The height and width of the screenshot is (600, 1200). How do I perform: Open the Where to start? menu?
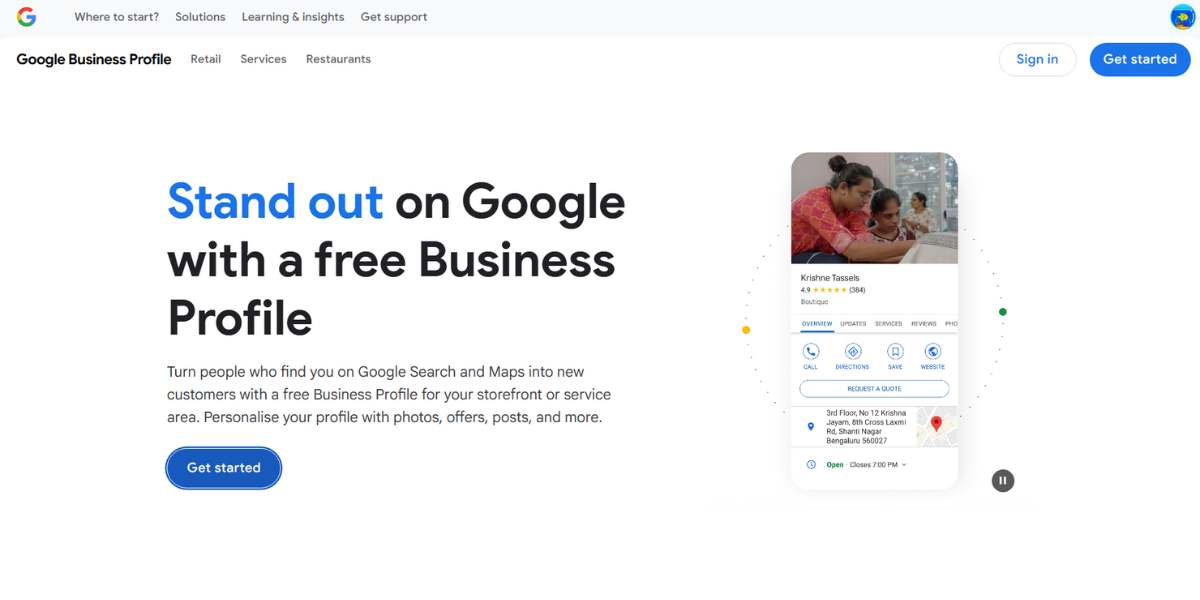(115, 16)
